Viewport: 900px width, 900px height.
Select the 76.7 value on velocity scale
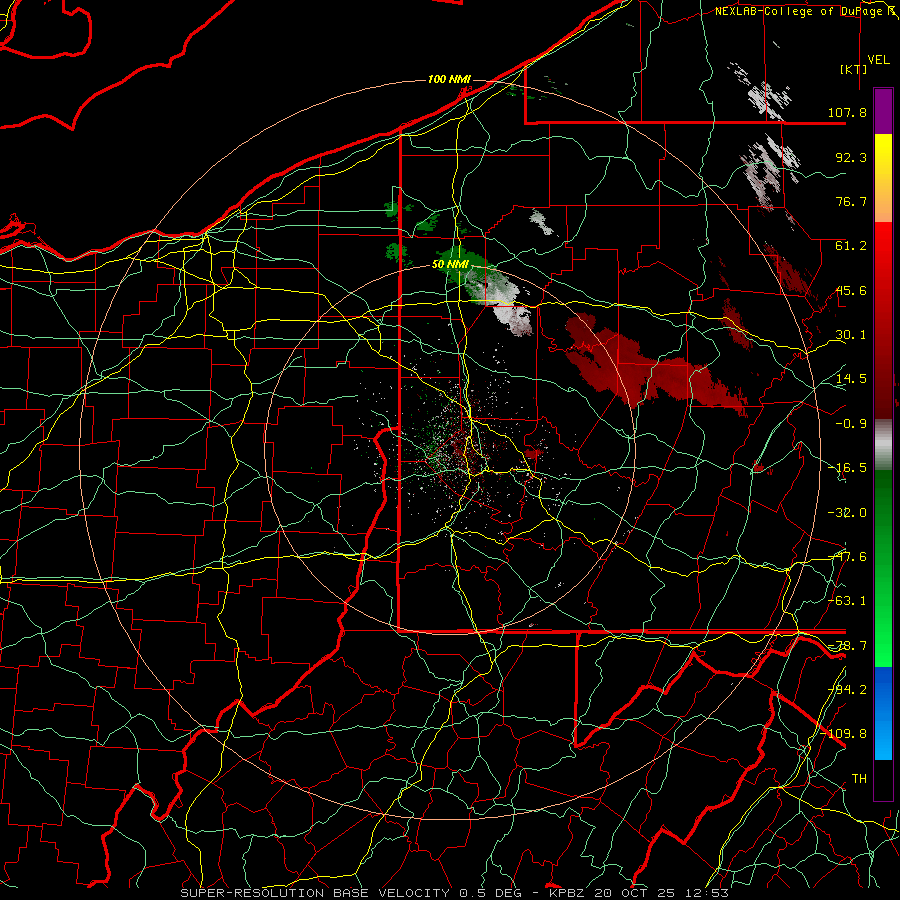coord(851,201)
